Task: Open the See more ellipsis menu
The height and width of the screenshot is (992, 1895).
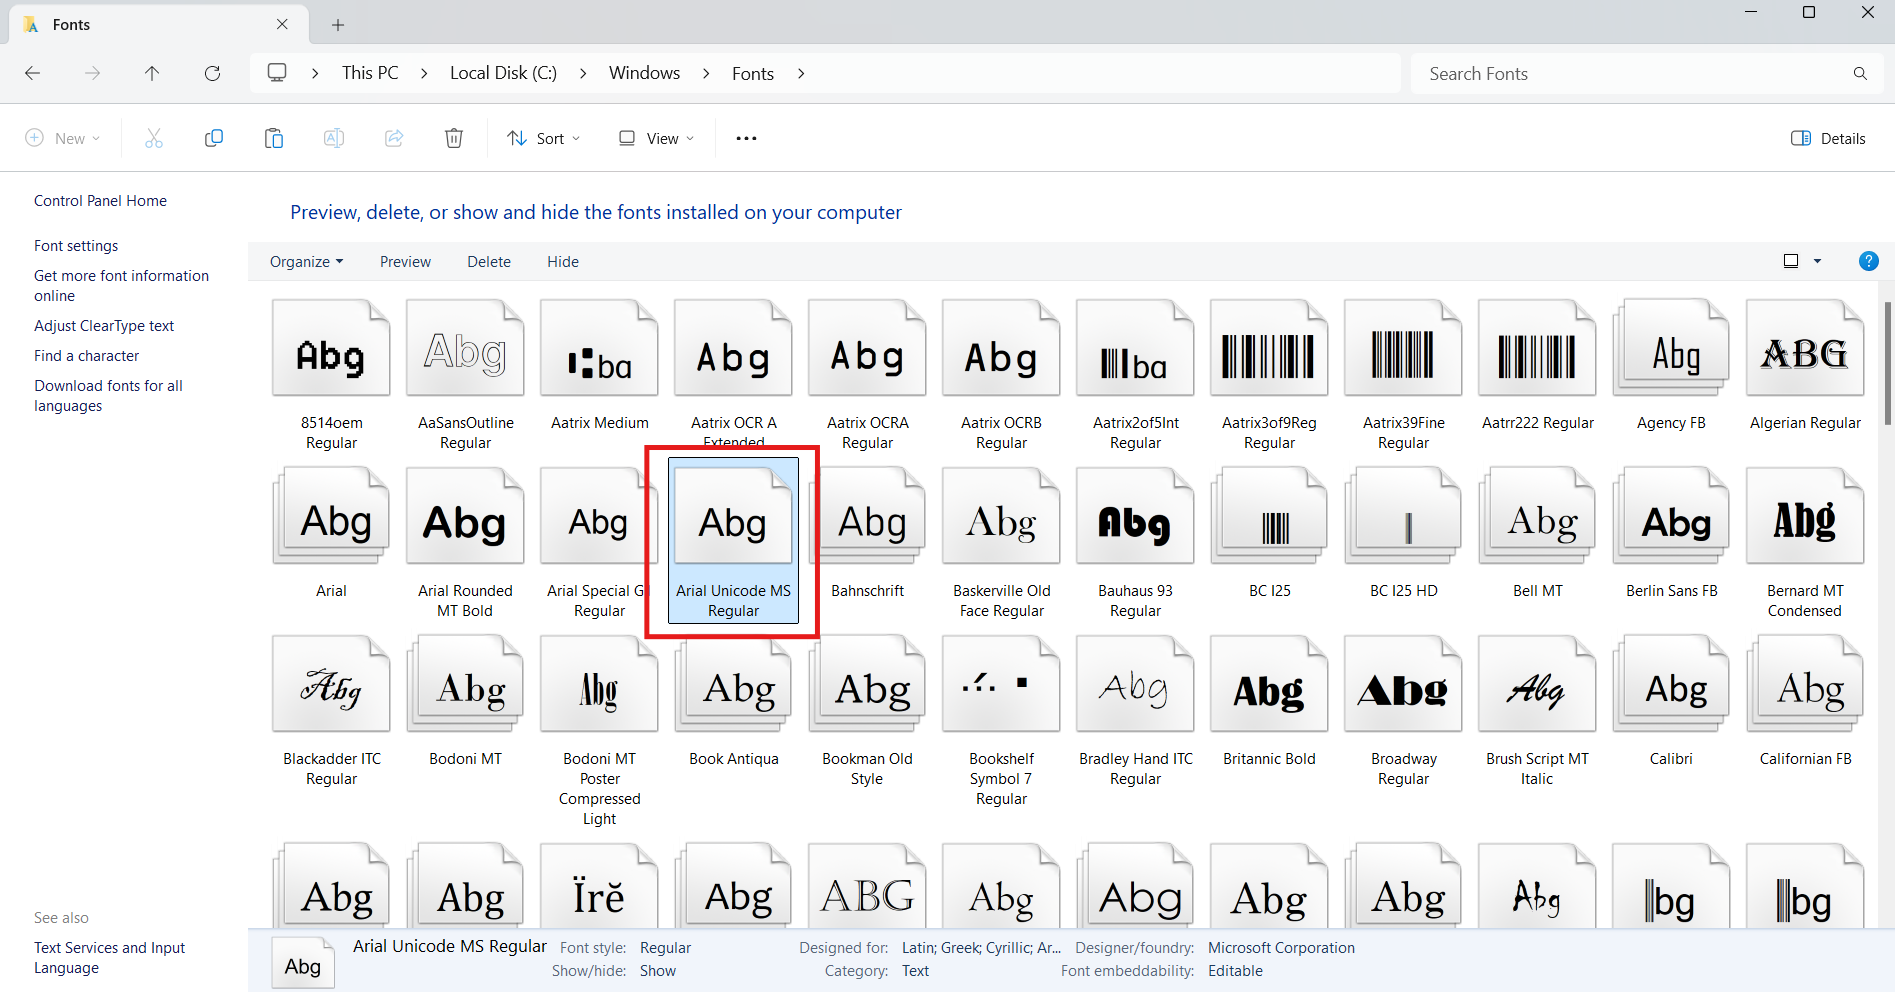Action: pyautogui.click(x=746, y=138)
